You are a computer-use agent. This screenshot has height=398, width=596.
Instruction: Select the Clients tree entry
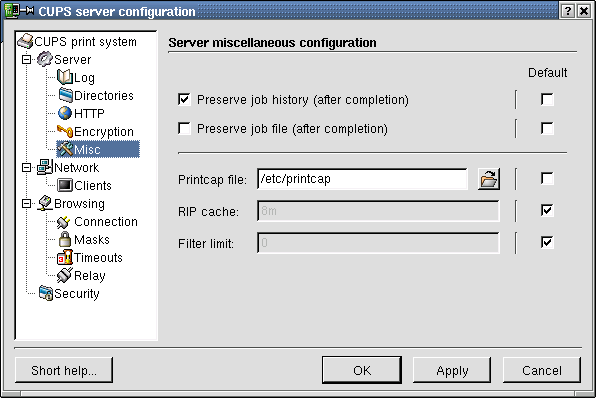tap(93, 186)
